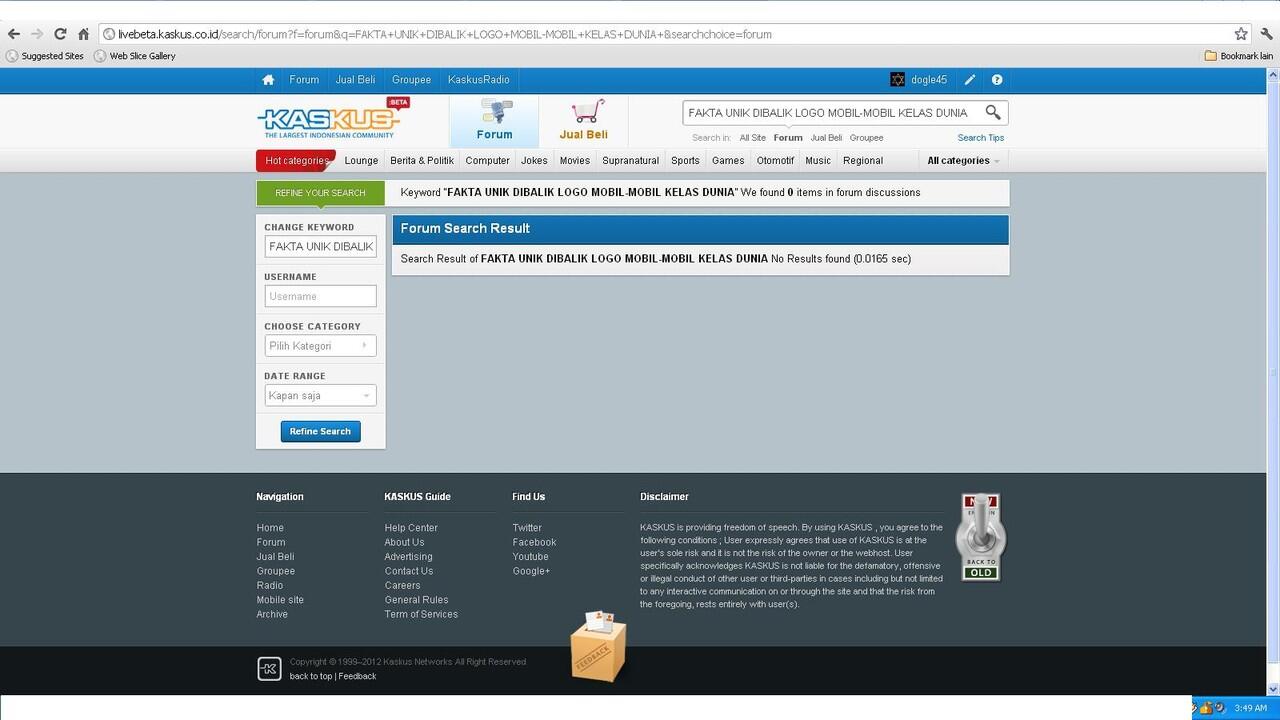This screenshot has height=720, width=1280.
Task: Open Facebook footer link
Action: pos(534,542)
